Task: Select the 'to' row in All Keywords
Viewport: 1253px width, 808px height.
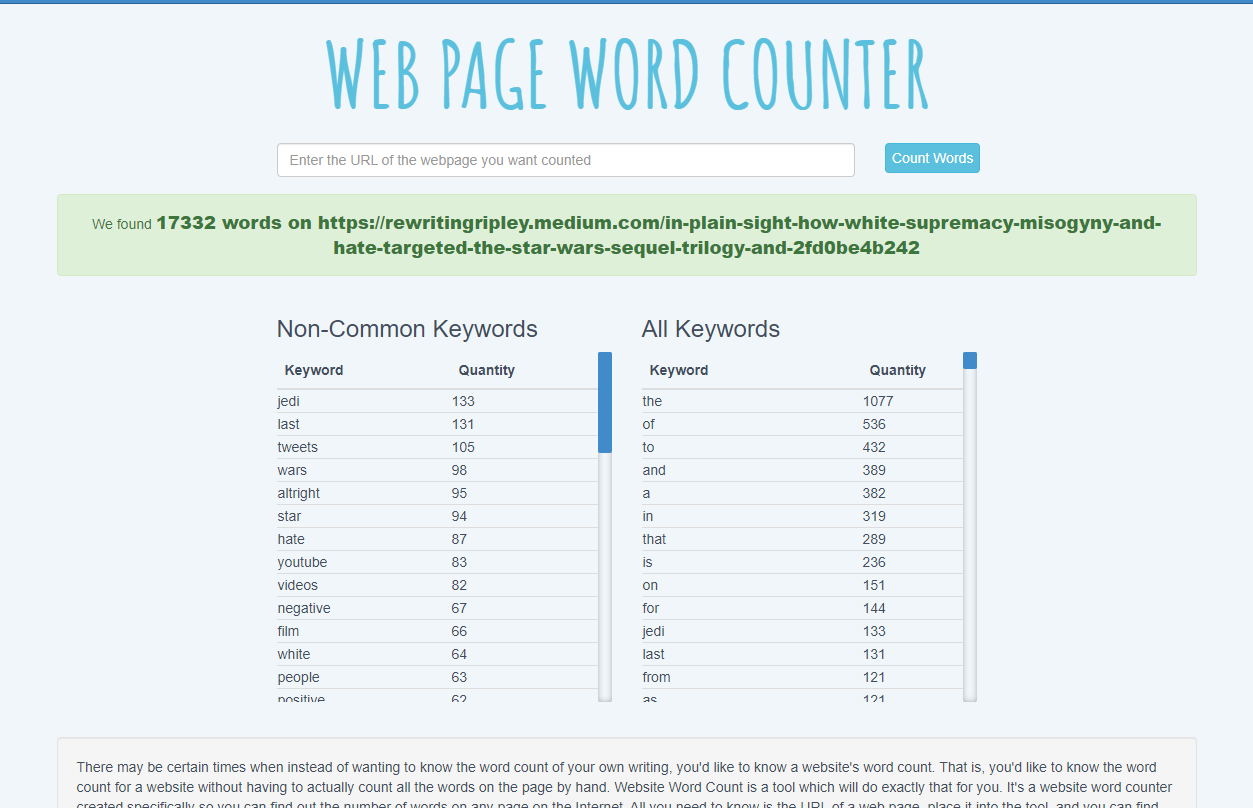Action: tap(802, 447)
